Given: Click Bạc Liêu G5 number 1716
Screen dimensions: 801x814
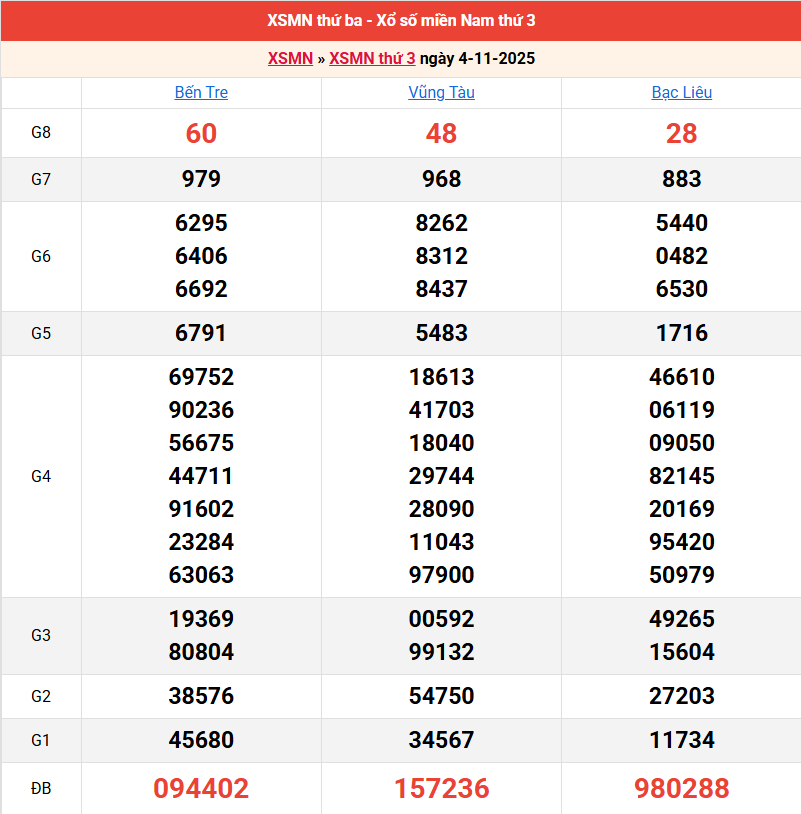Looking at the screenshot, I should [681, 333].
